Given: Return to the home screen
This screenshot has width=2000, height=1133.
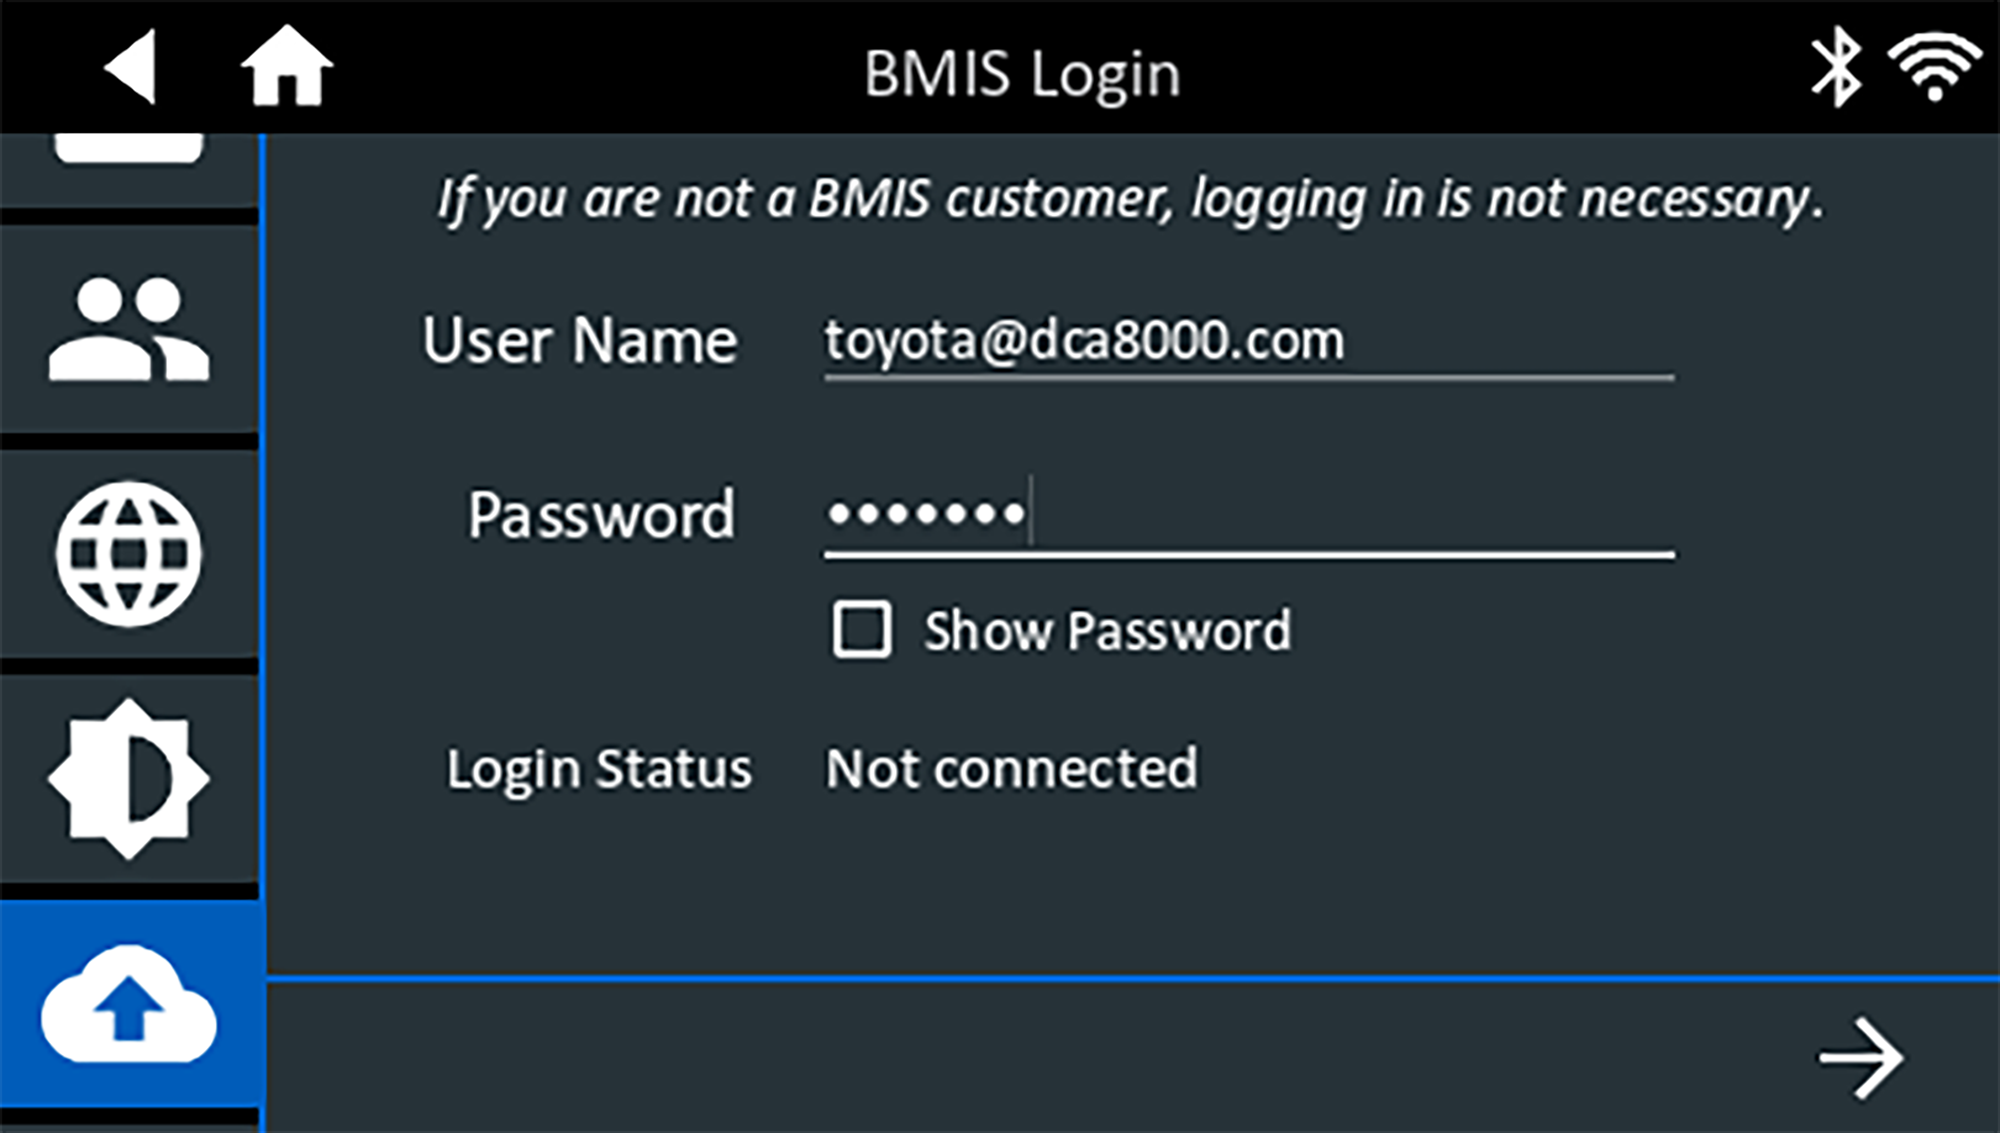Looking at the screenshot, I should [286, 67].
